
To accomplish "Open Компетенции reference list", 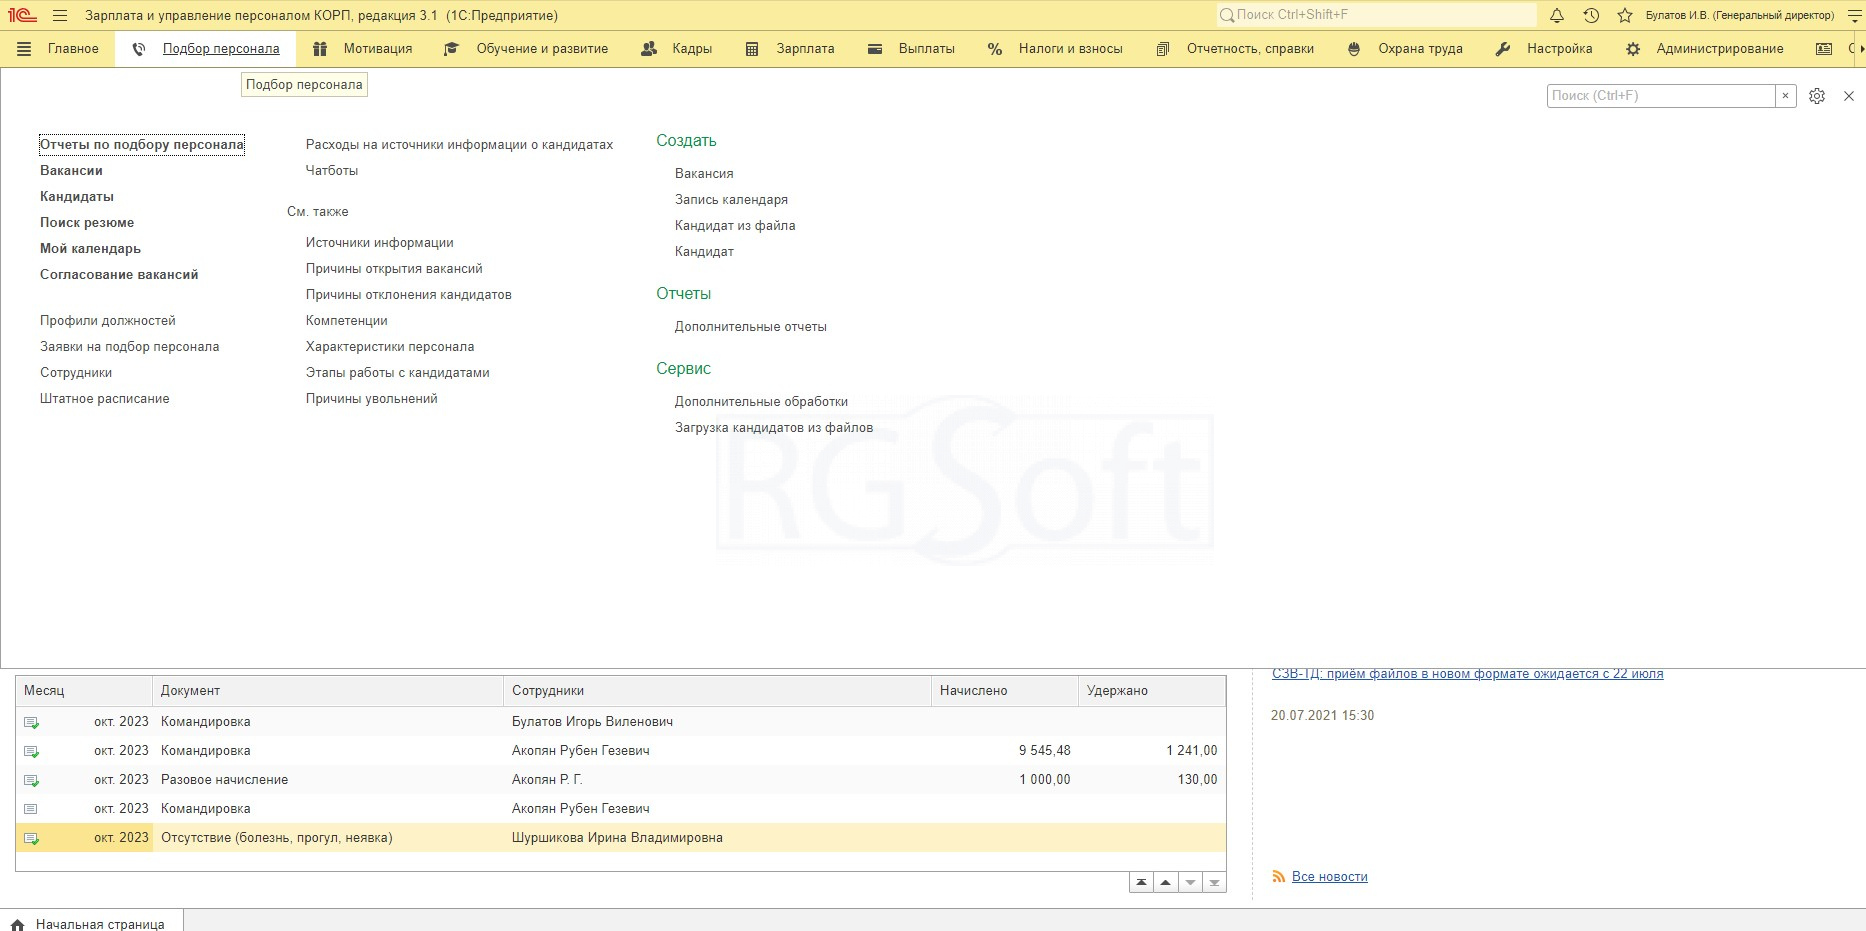I will pos(347,321).
